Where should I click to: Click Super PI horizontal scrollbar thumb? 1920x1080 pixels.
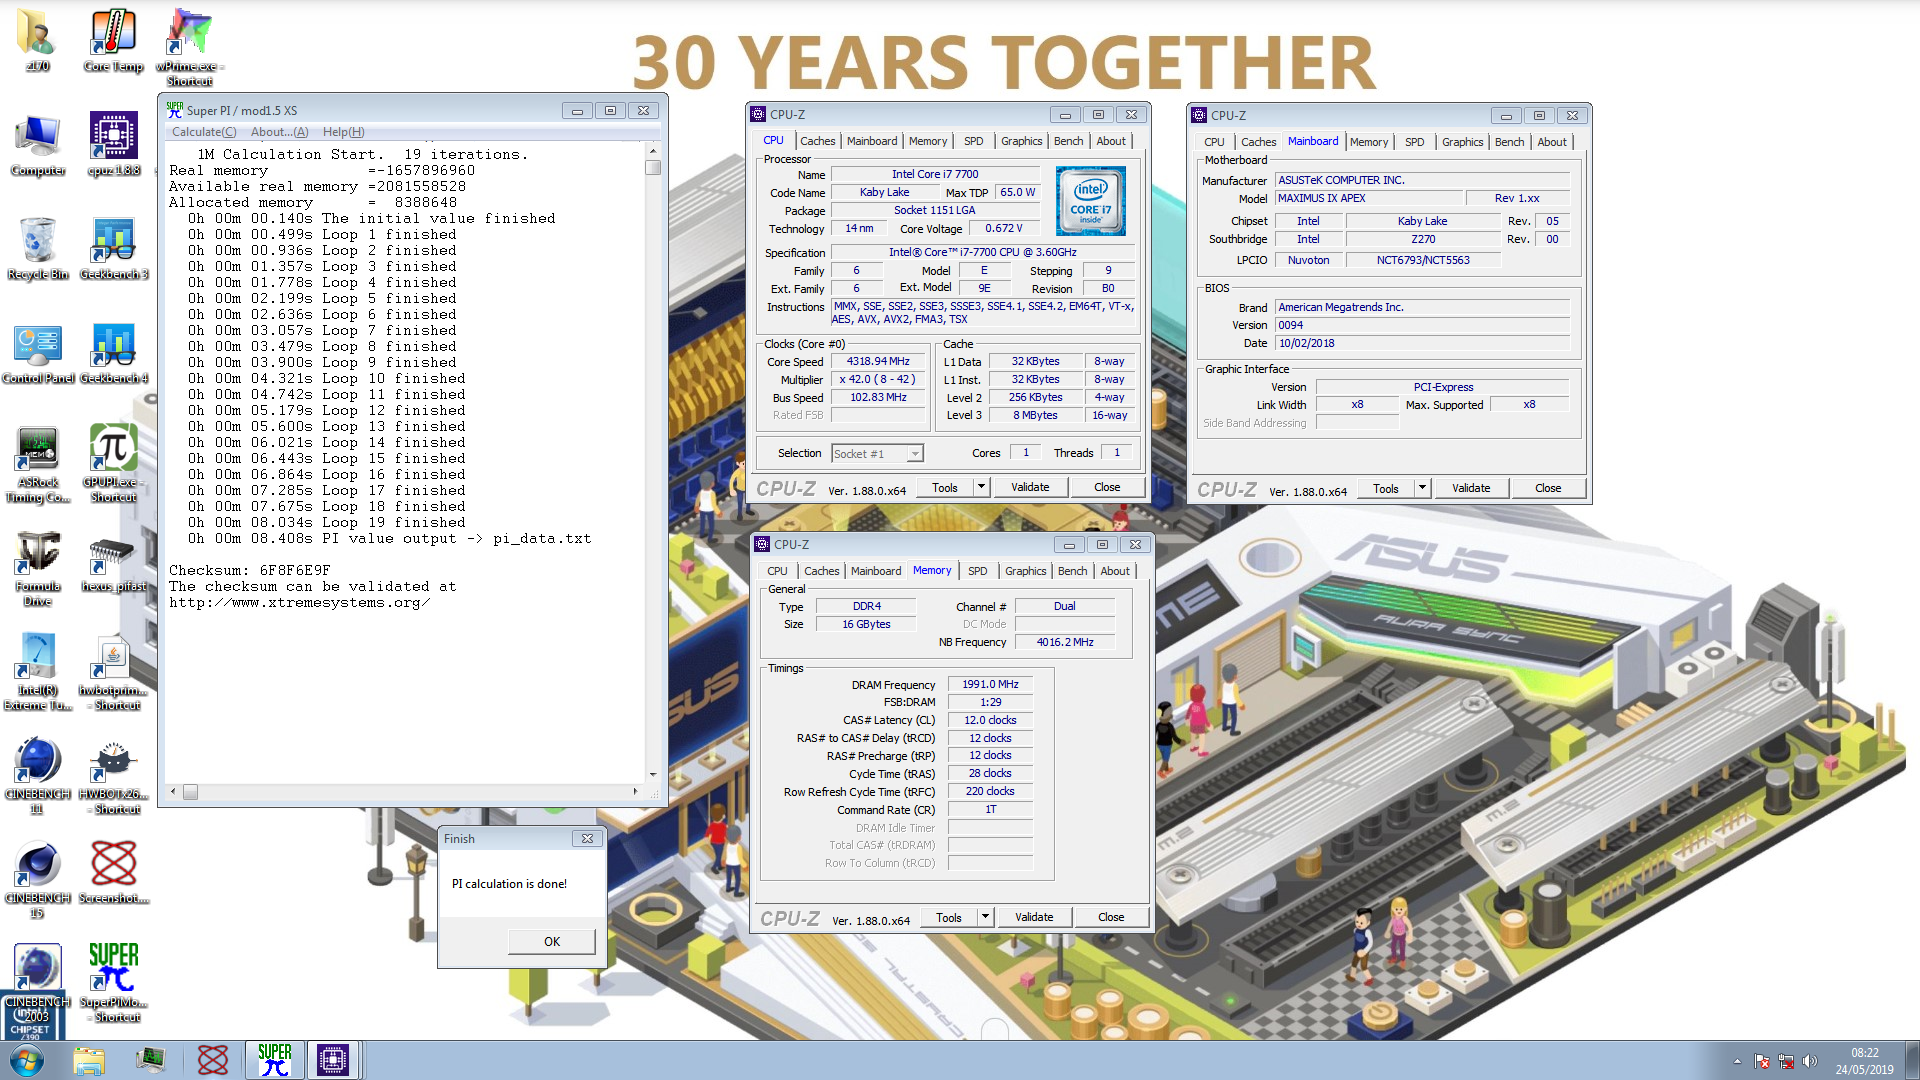[190, 792]
